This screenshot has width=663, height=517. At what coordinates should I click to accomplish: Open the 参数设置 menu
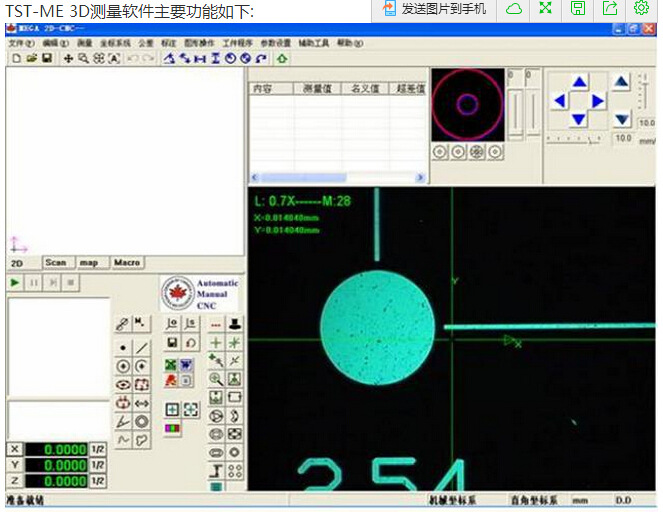coord(275,43)
